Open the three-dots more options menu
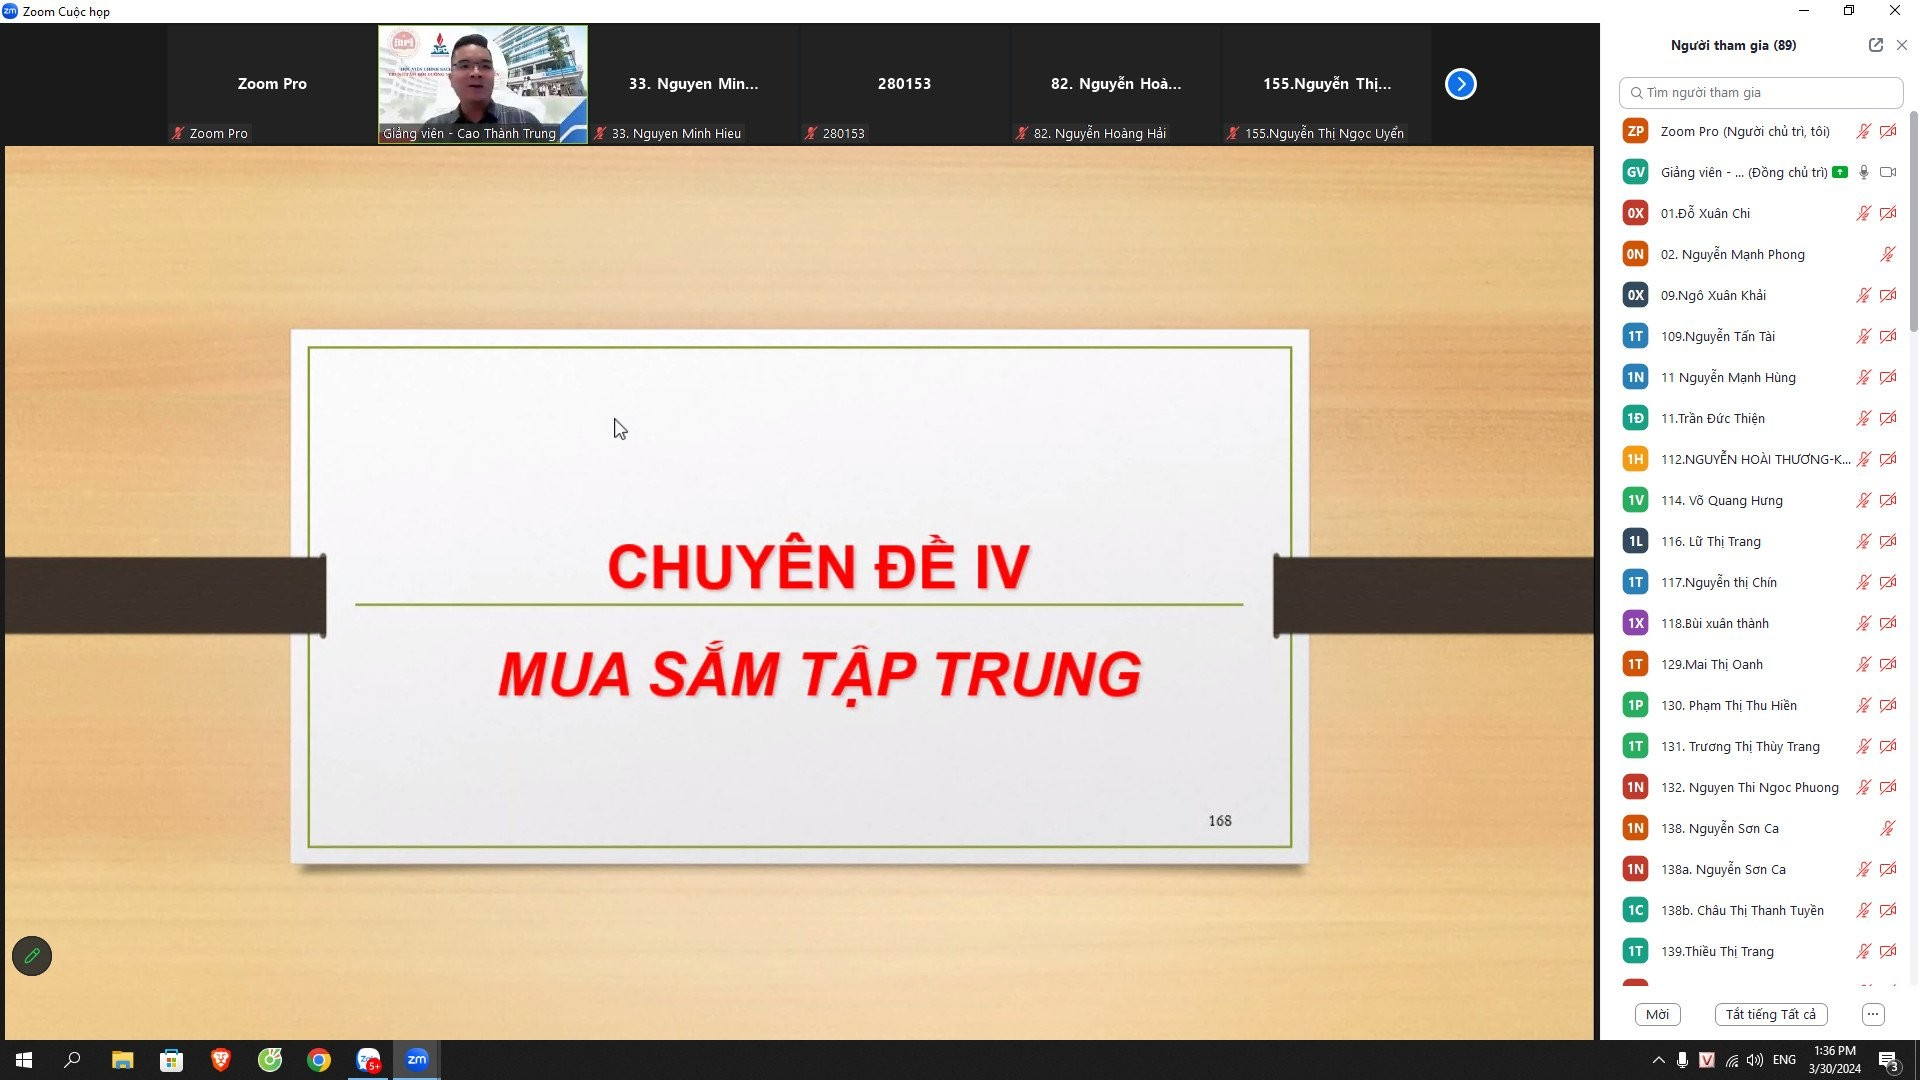The width and height of the screenshot is (1920, 1080). 1873,1014
